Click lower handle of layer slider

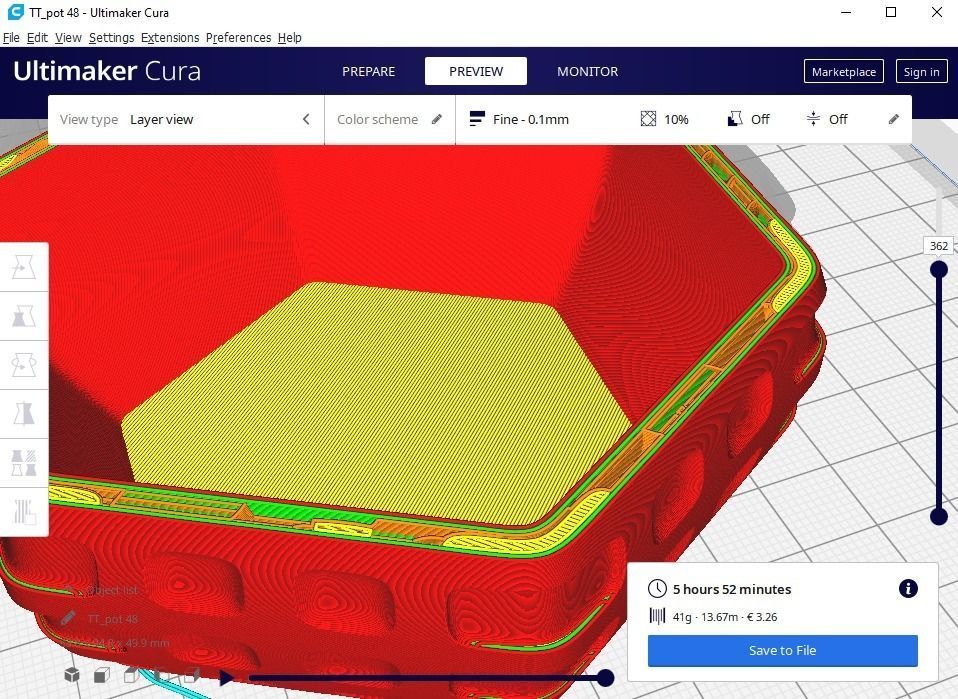tap(938, 516)
